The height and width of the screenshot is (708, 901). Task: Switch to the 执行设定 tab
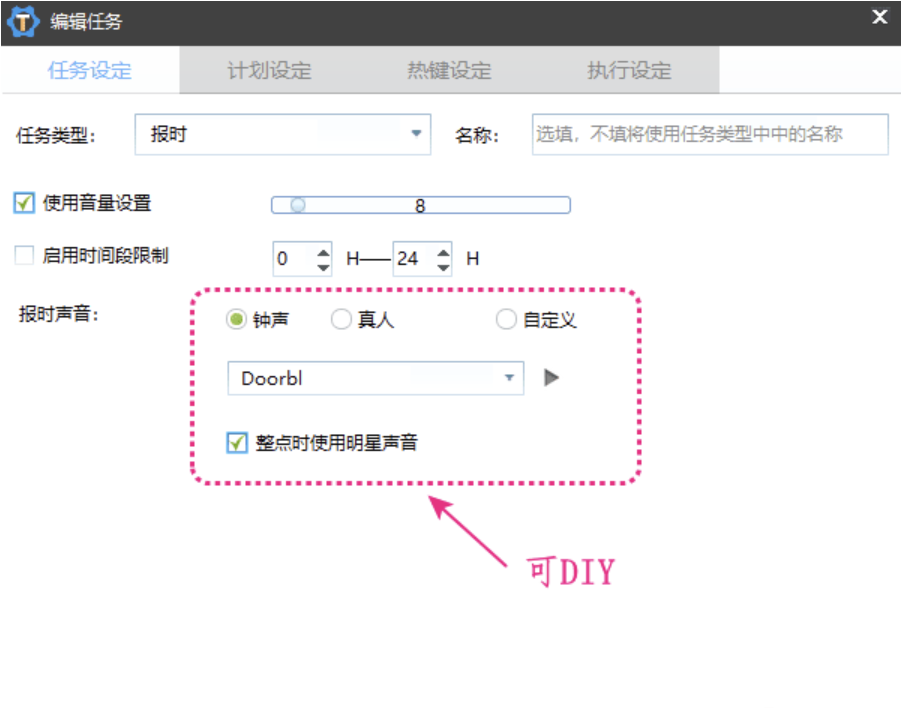point(627,70)
